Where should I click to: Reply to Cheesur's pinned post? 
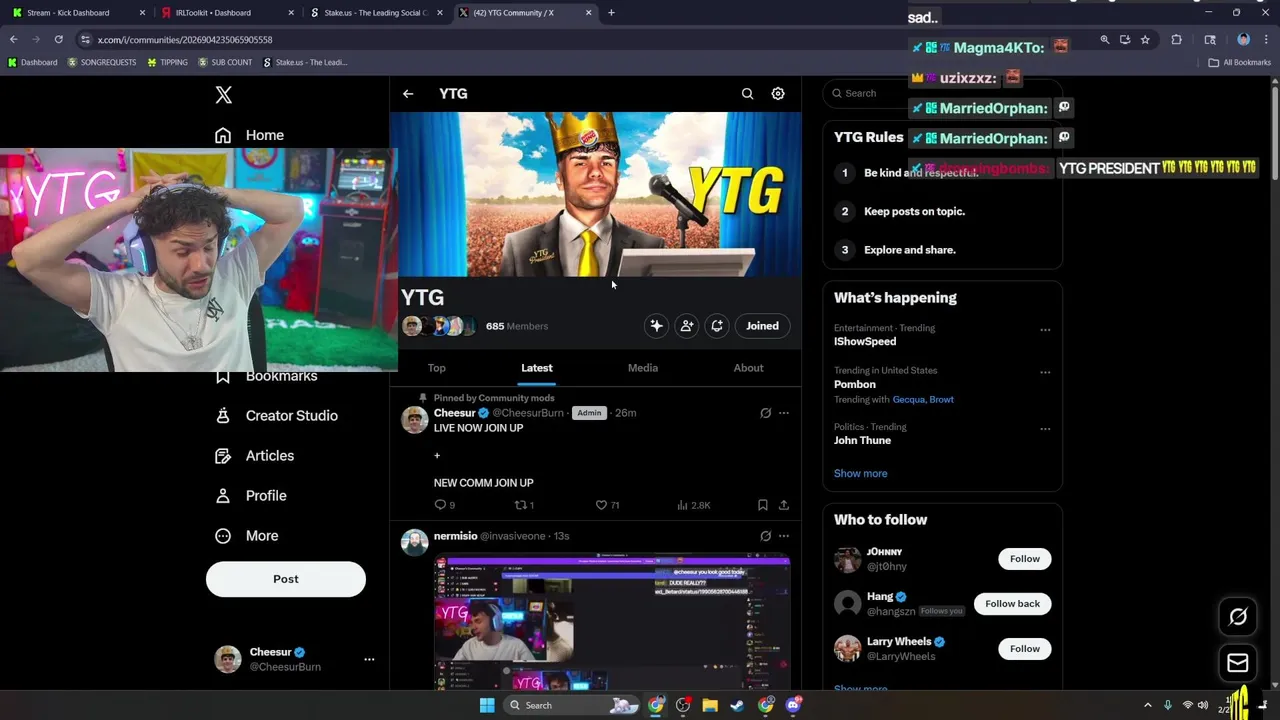pos(444,505)
